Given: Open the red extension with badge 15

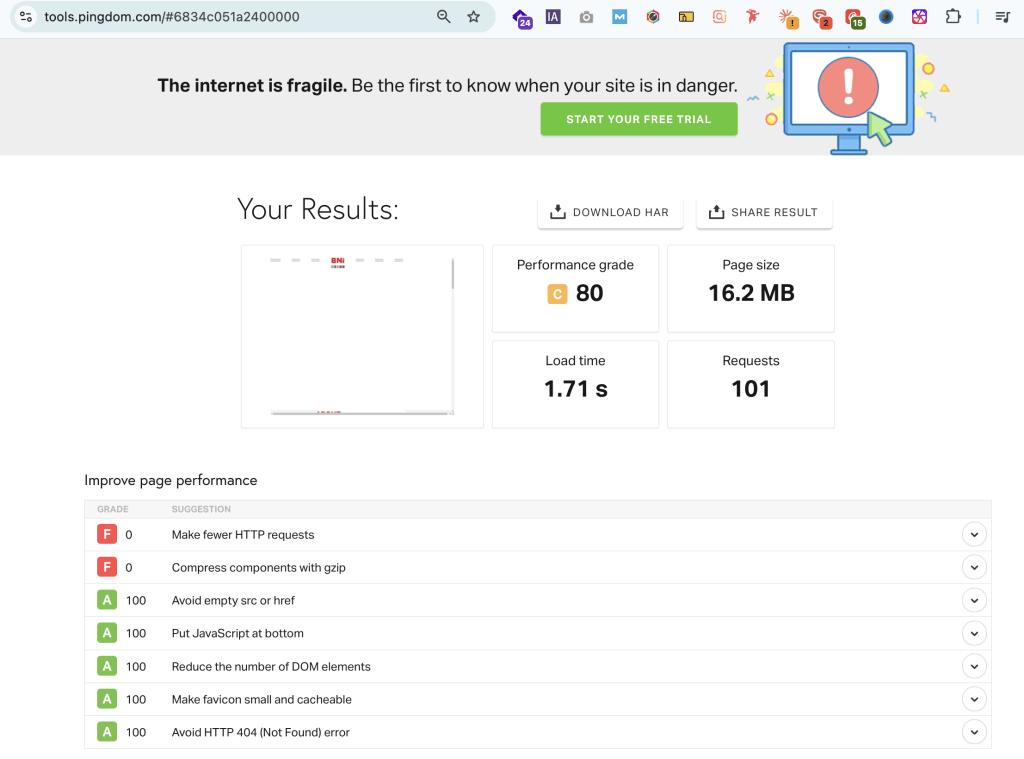Looking at the screenshot, I should 854,18.
